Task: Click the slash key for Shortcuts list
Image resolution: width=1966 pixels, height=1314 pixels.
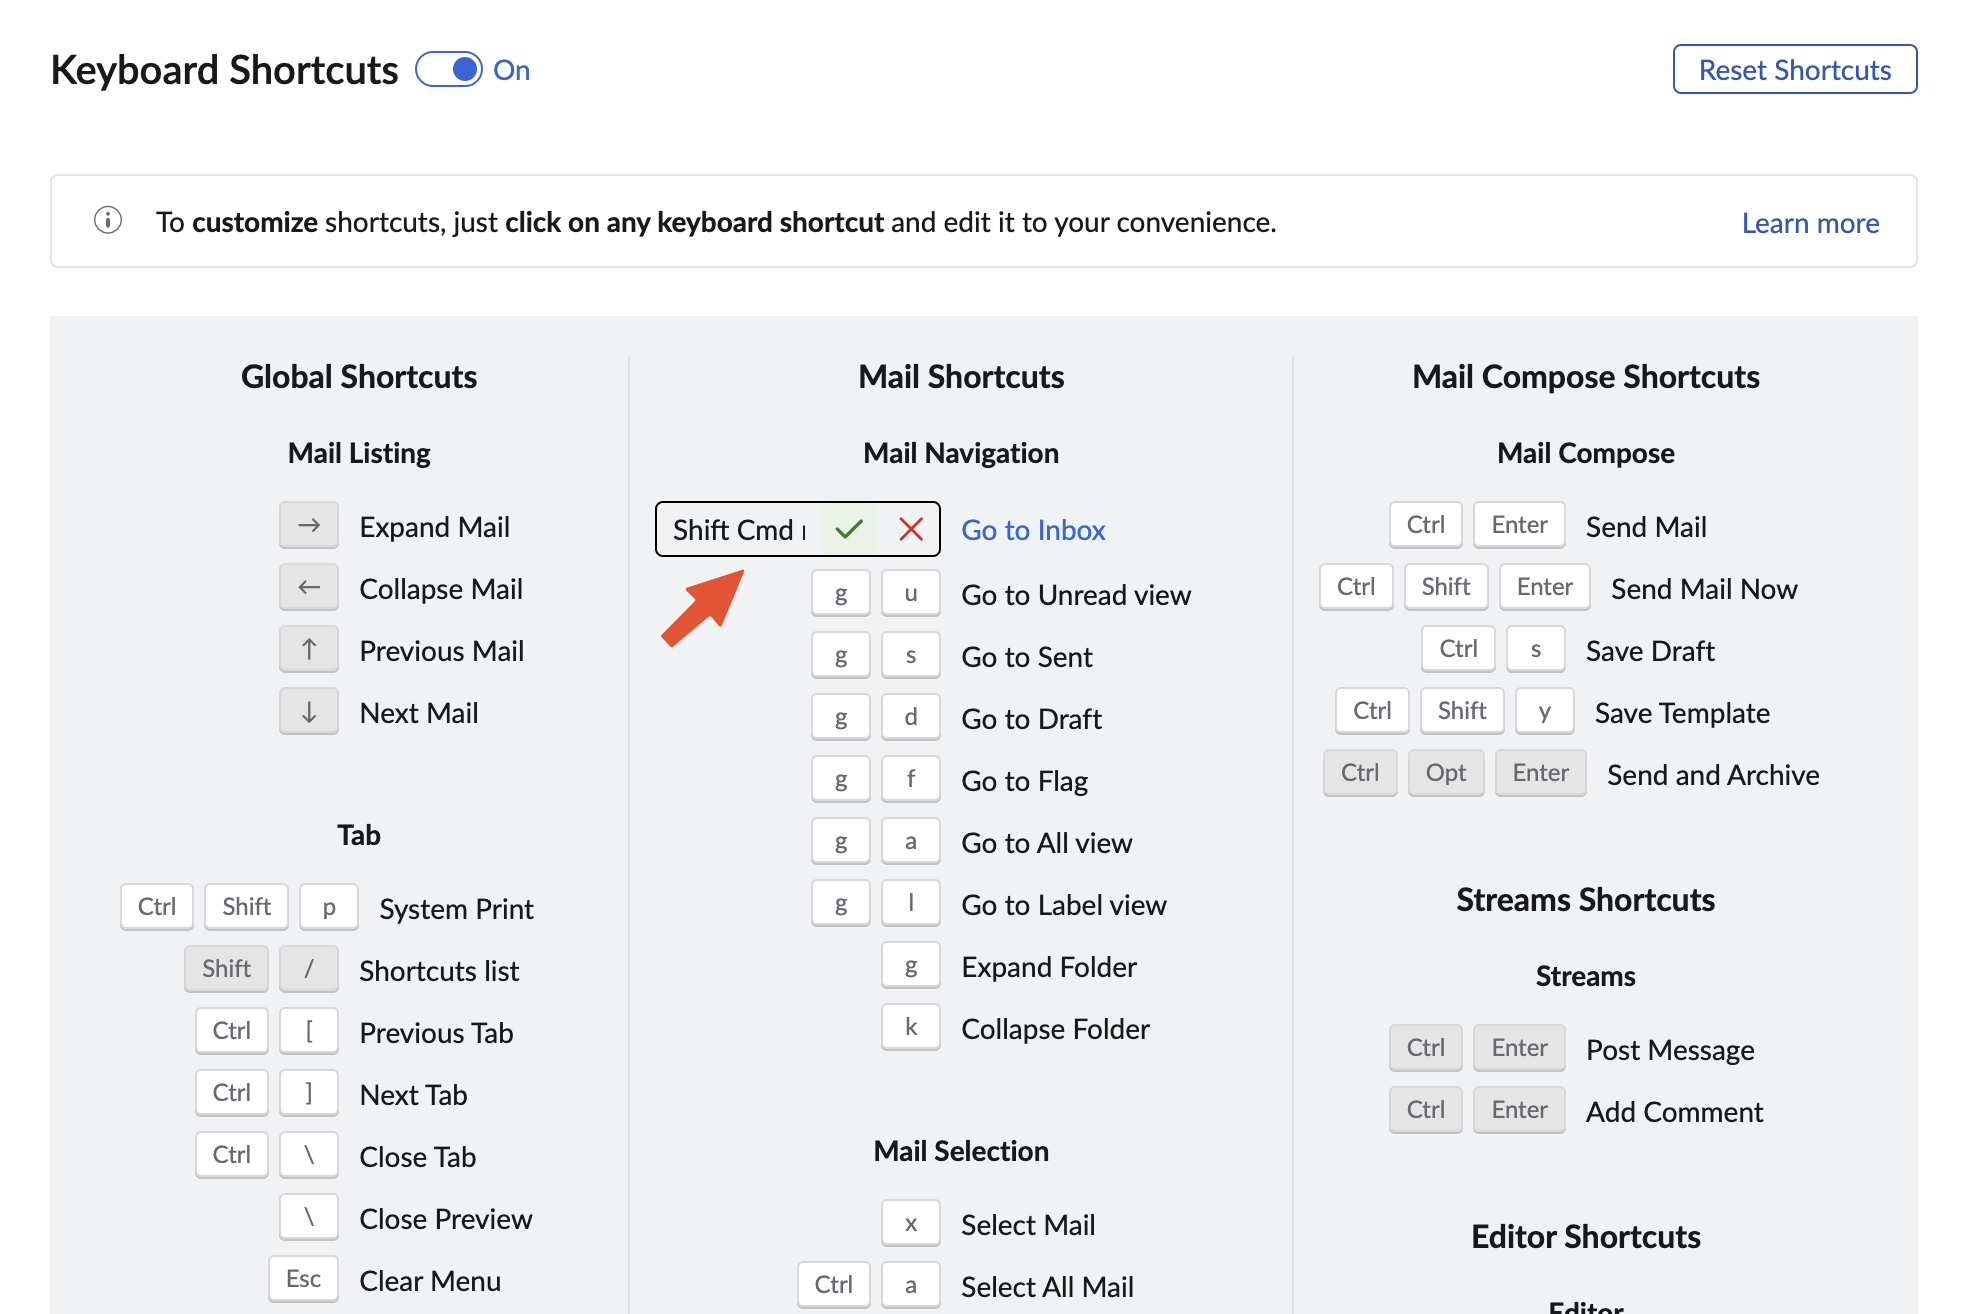Action: pyautogui.click(x=309, y=969)
